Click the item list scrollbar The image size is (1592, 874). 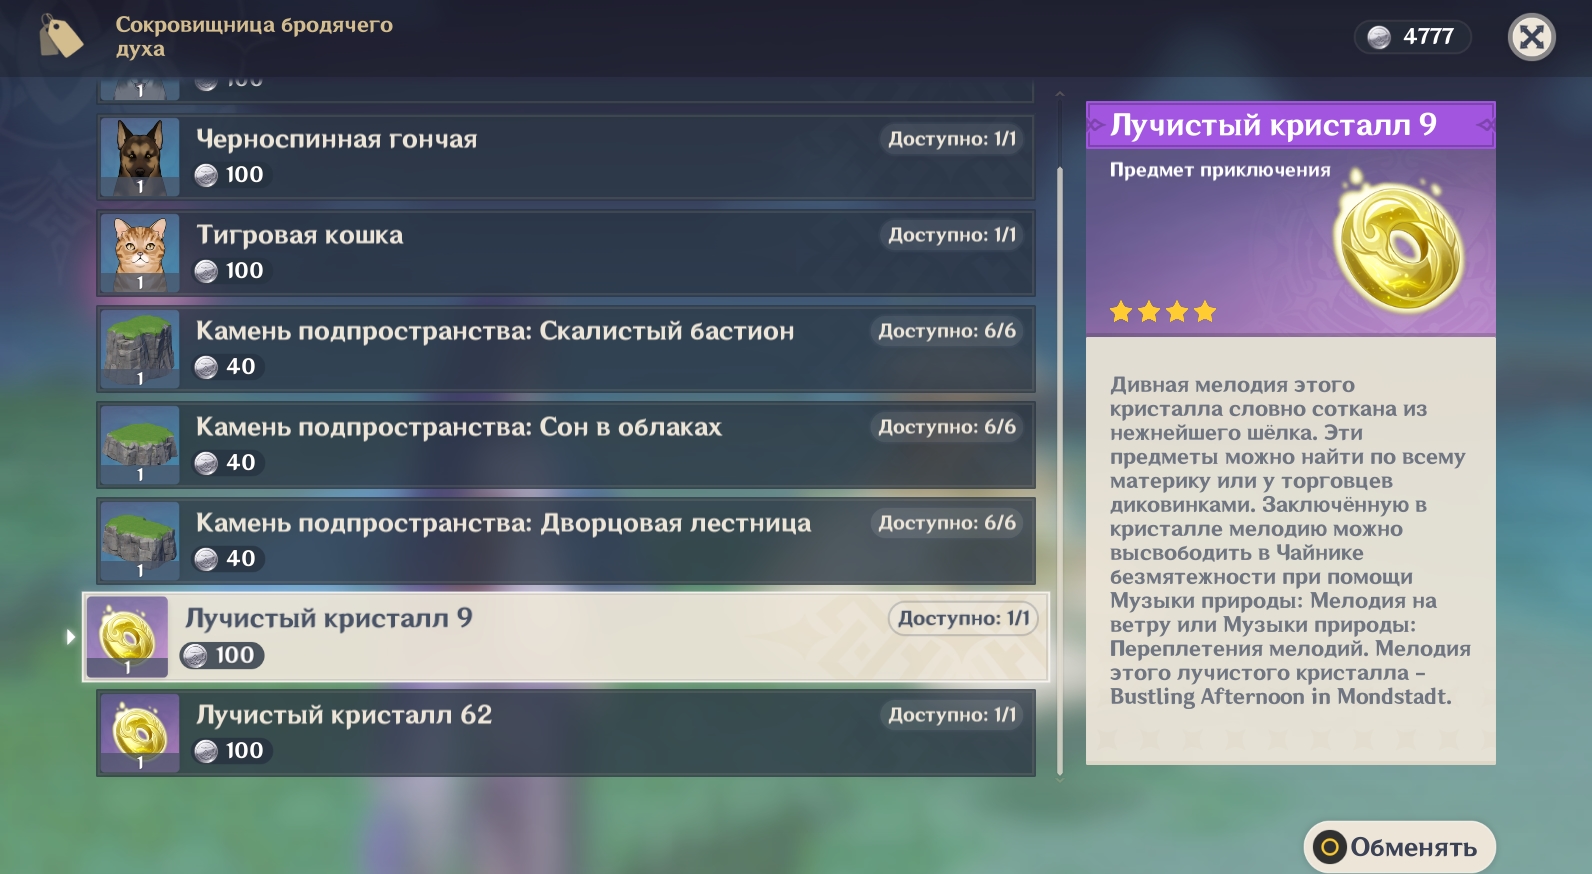1060,470
